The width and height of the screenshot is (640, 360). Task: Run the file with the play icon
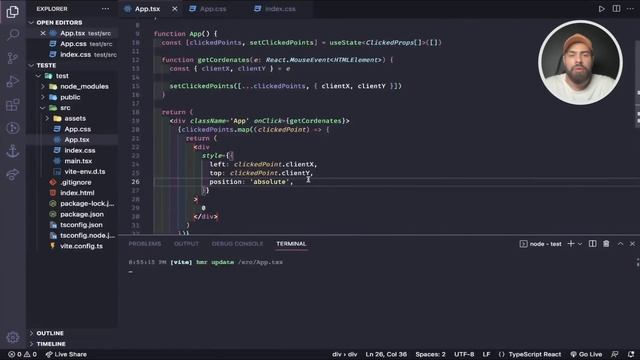pos(602,9)
